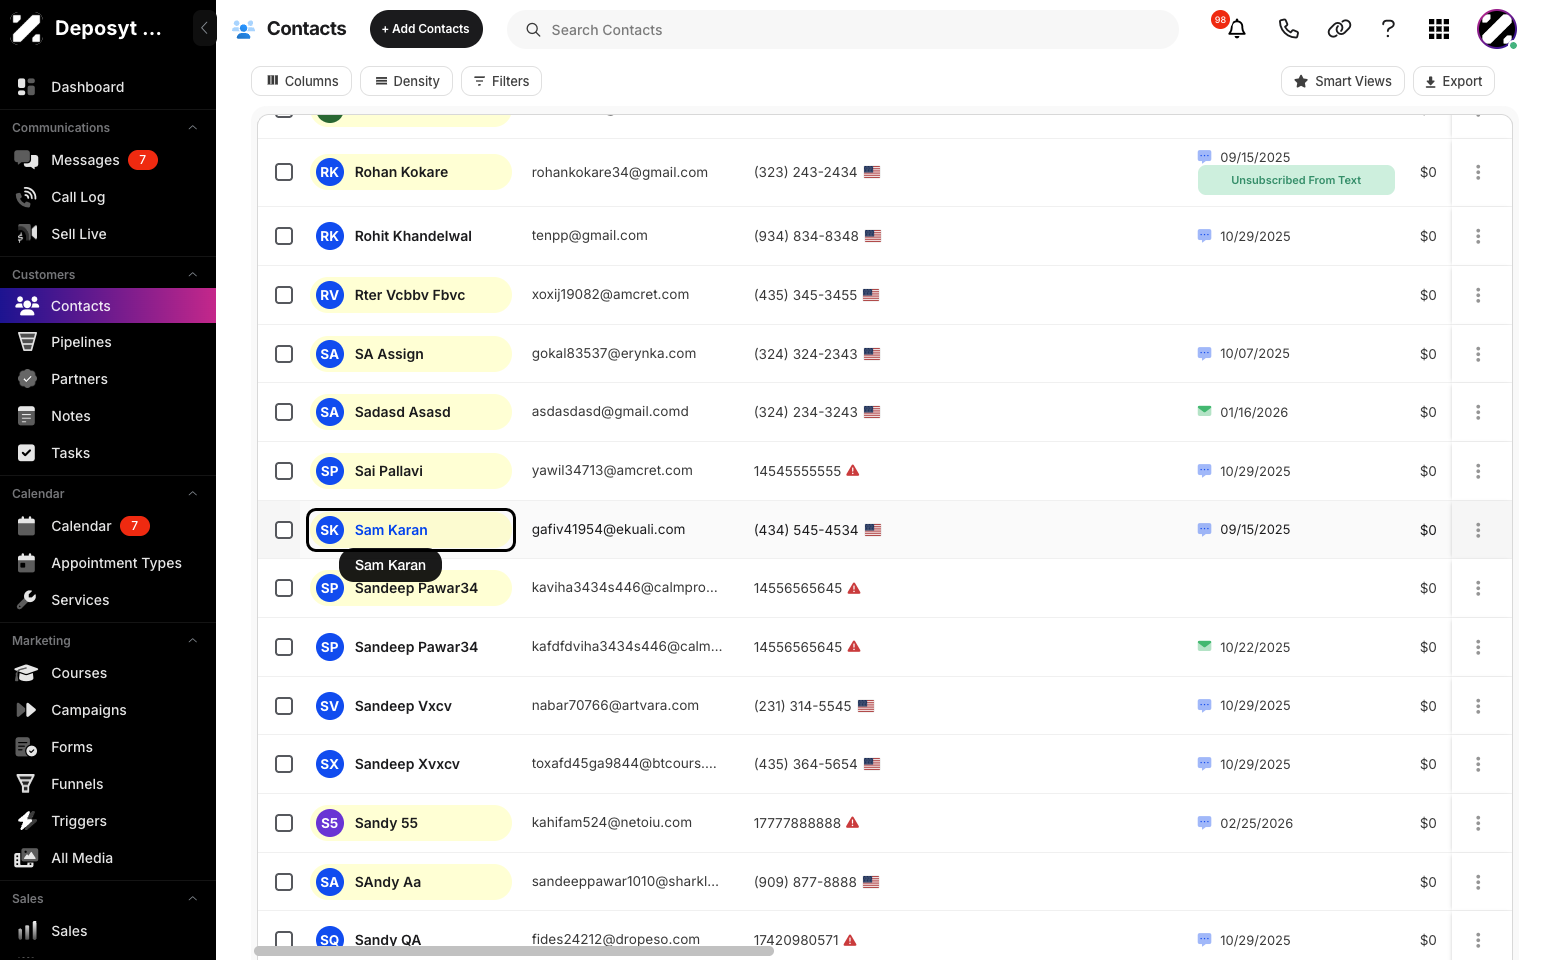The width and height of the screenshot is (1541, 960).
Task: Collapse the Marketing section
Action: pyautogui.click(x=193, y=640)
